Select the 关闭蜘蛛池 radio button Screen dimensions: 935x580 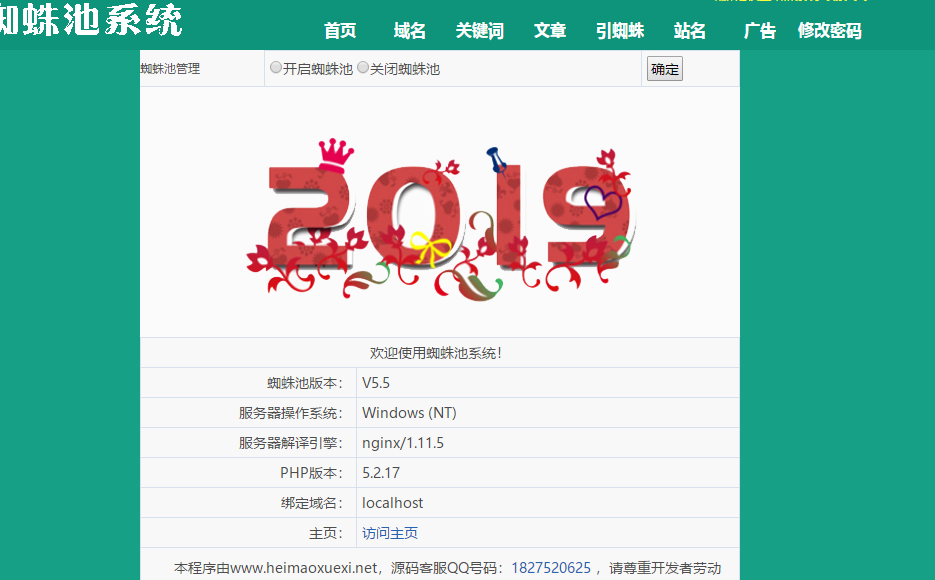click(x=363, y=68)
